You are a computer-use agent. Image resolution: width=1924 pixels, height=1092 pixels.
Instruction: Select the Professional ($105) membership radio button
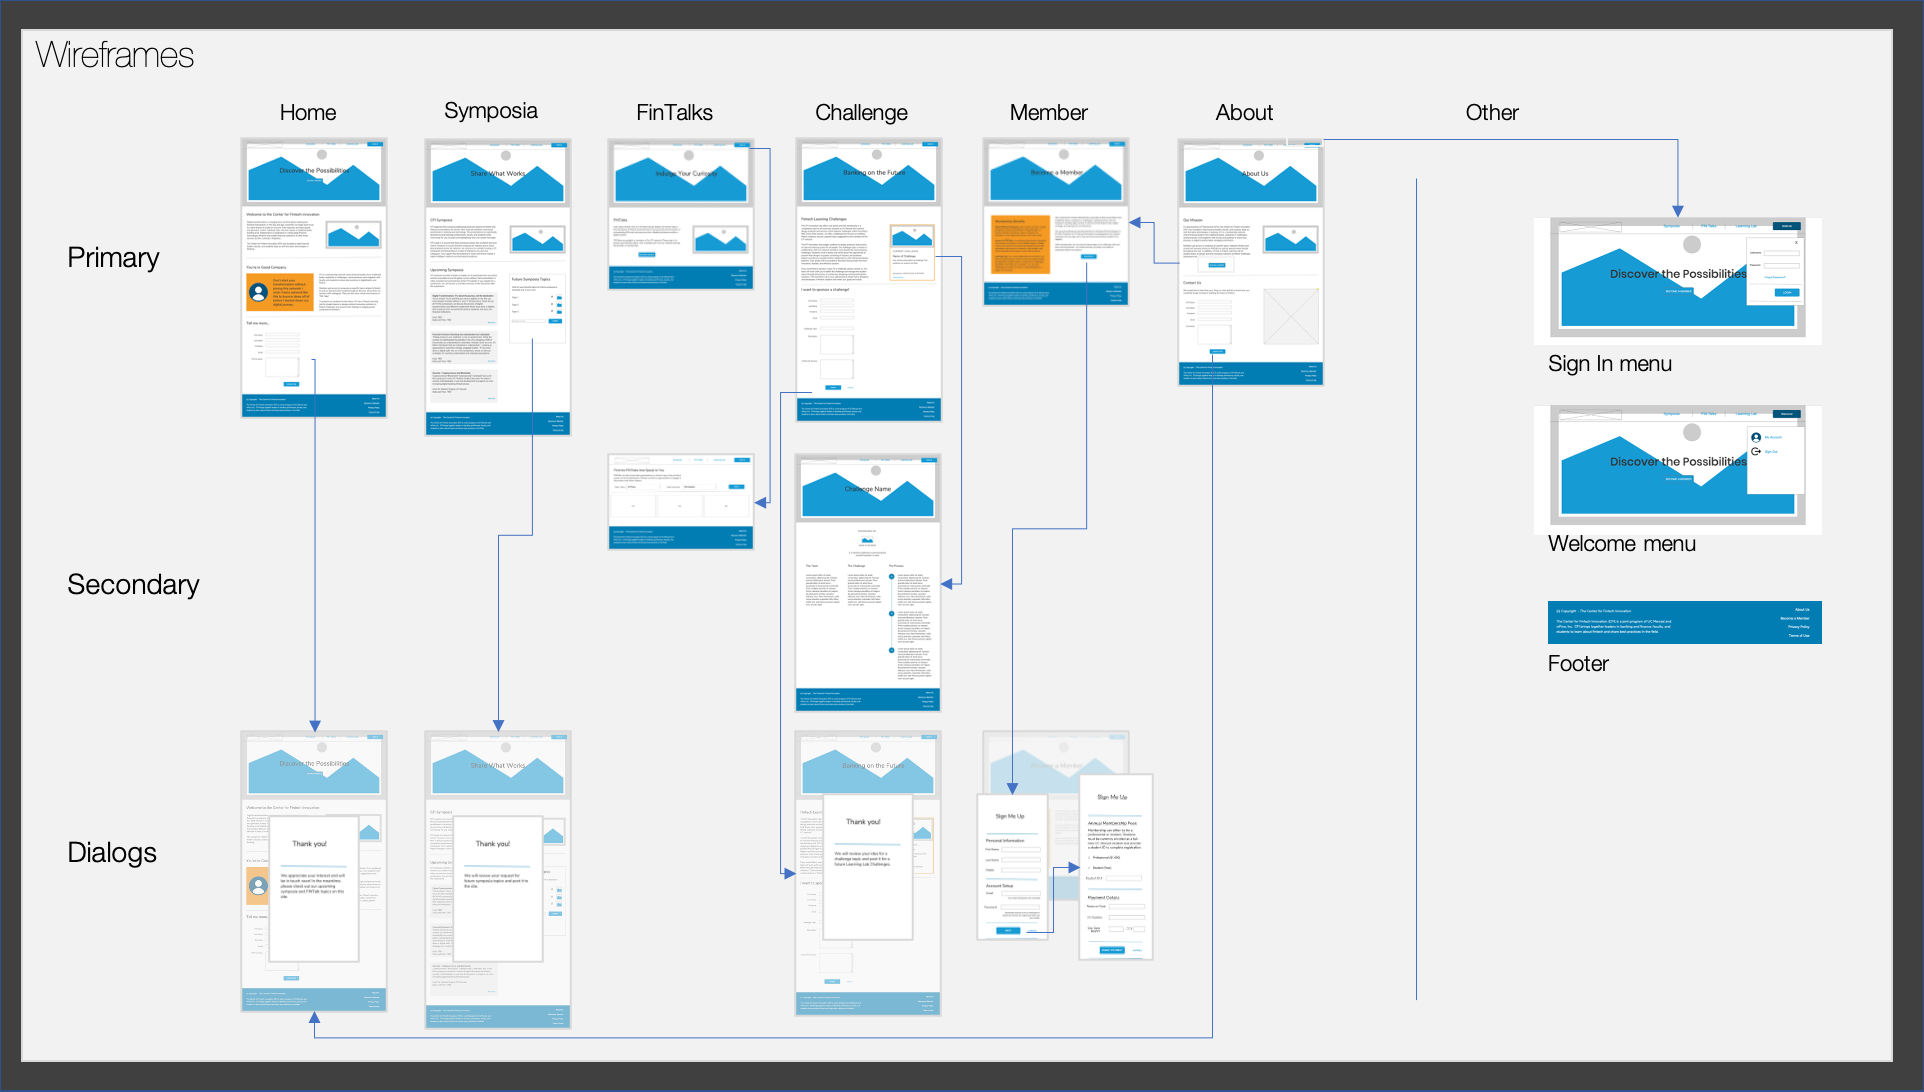pos(1089,858)
